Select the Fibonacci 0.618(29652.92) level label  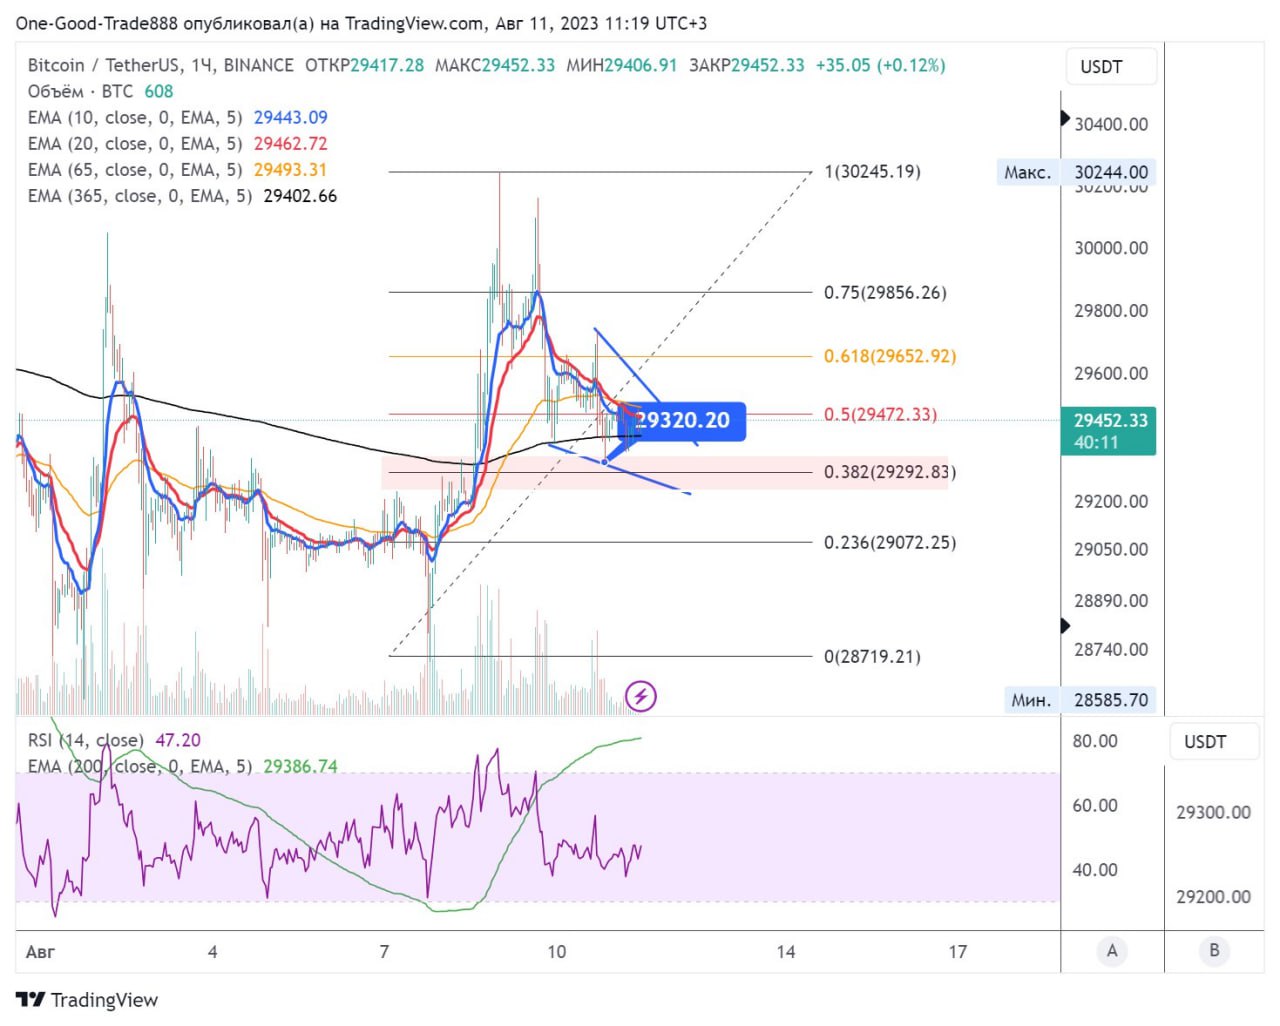890,356
